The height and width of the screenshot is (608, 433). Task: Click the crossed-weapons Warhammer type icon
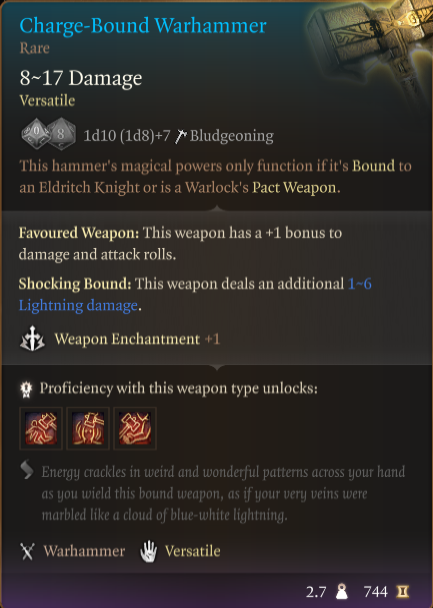click(x=27, y=551)
